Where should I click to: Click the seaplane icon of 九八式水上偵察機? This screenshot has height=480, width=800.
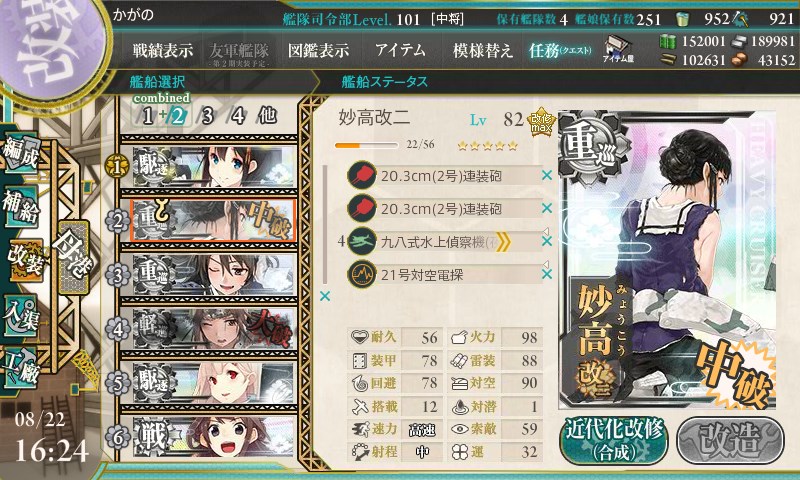pyautogui.click(x=362, y=241)
